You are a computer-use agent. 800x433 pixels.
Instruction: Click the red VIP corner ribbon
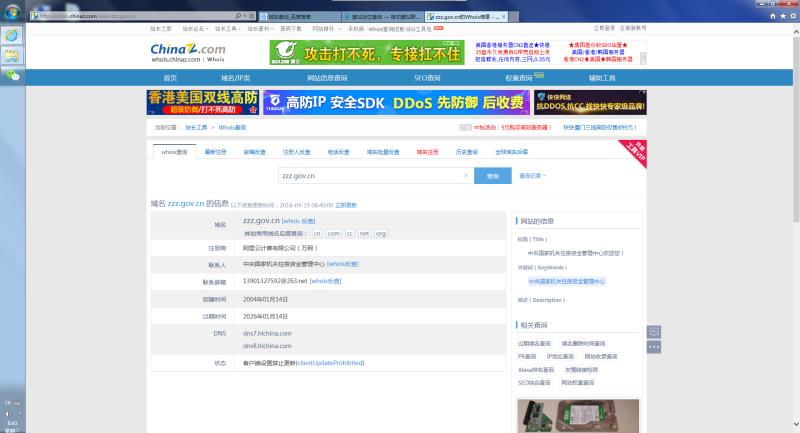pos(635,151)
